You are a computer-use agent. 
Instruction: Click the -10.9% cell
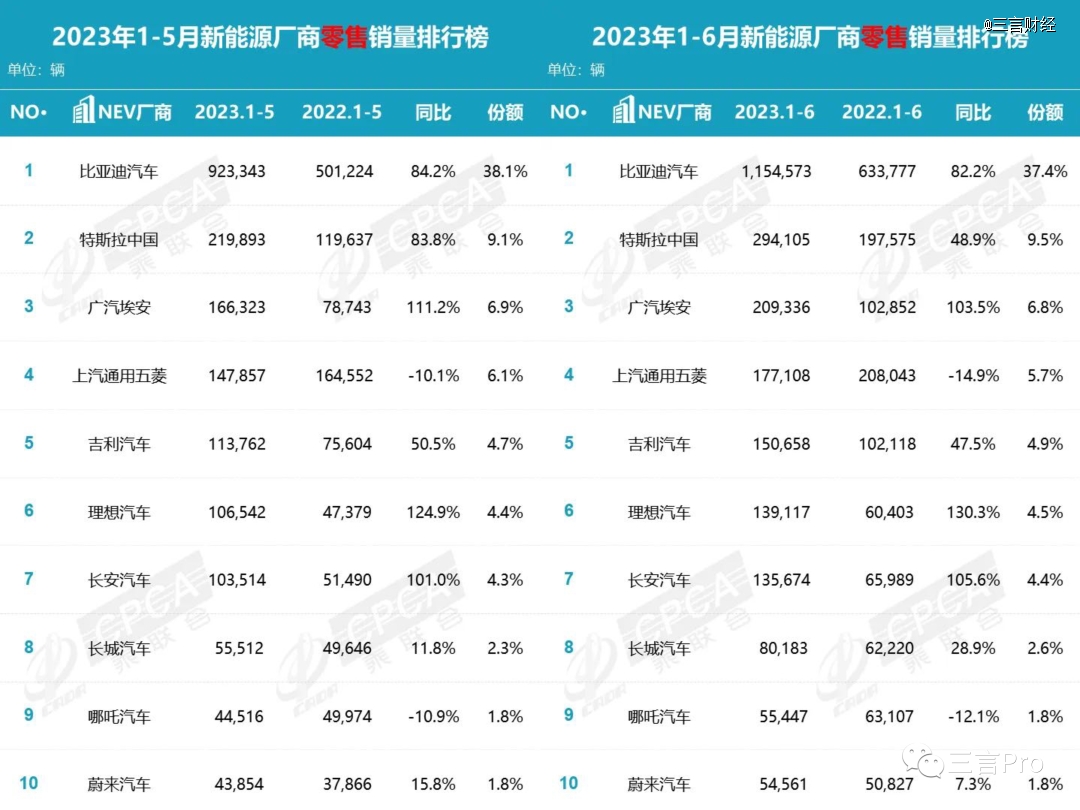point(433,717)
